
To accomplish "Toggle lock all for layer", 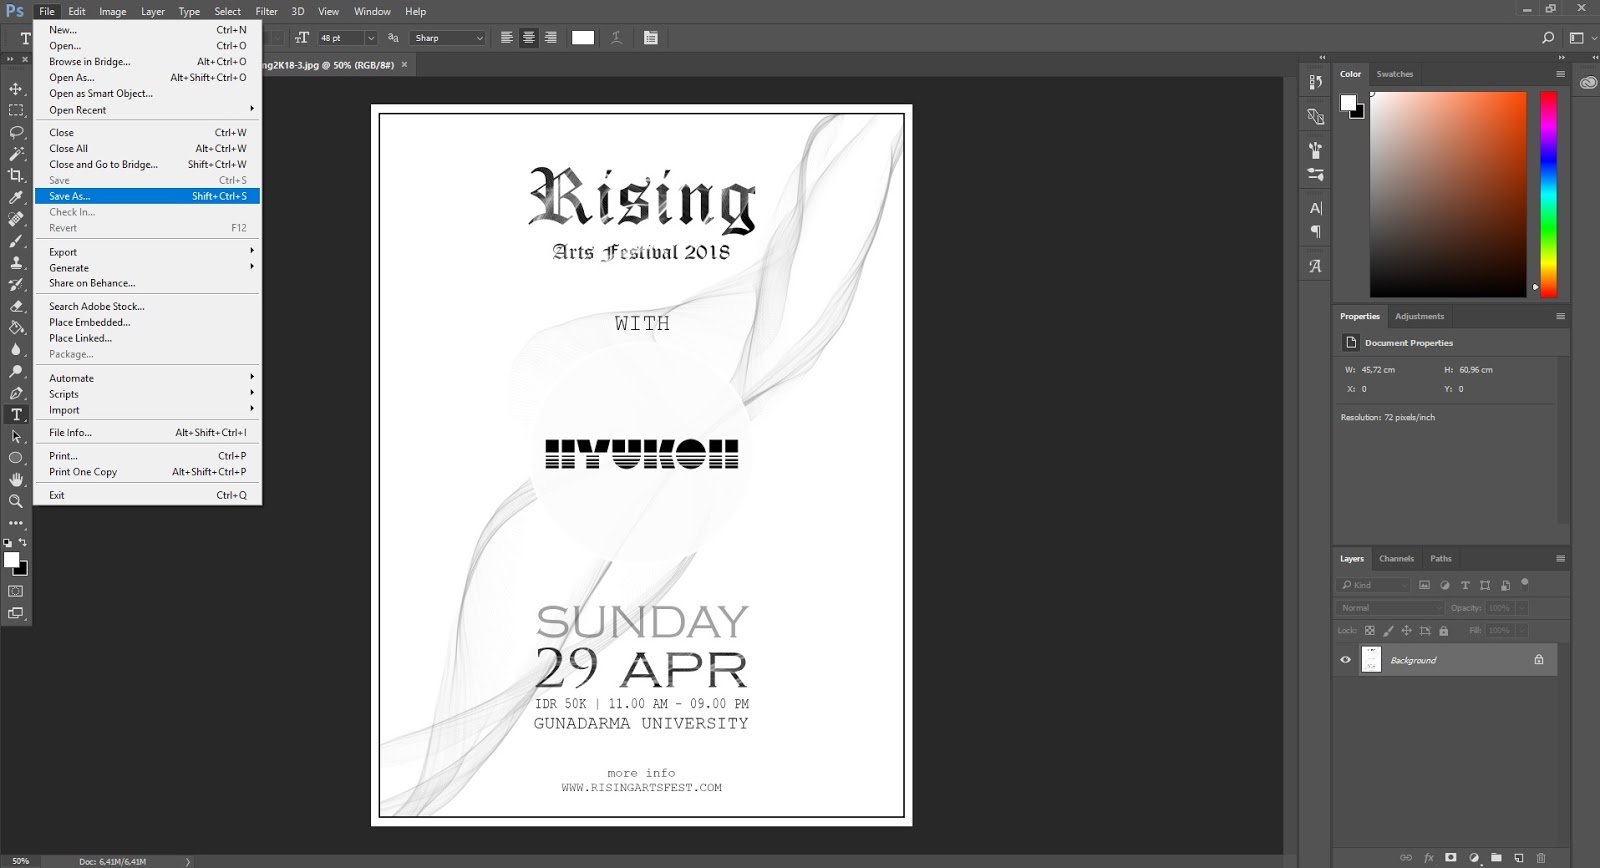I will [x=1443, y=631].
